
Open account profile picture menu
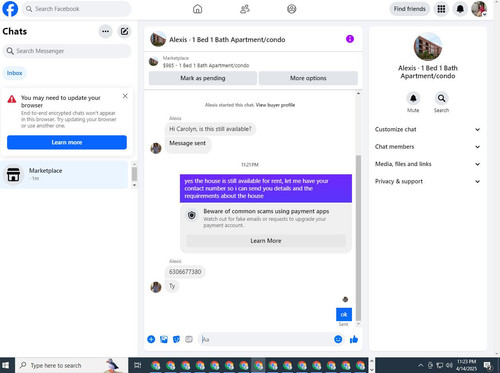(479, 9)
